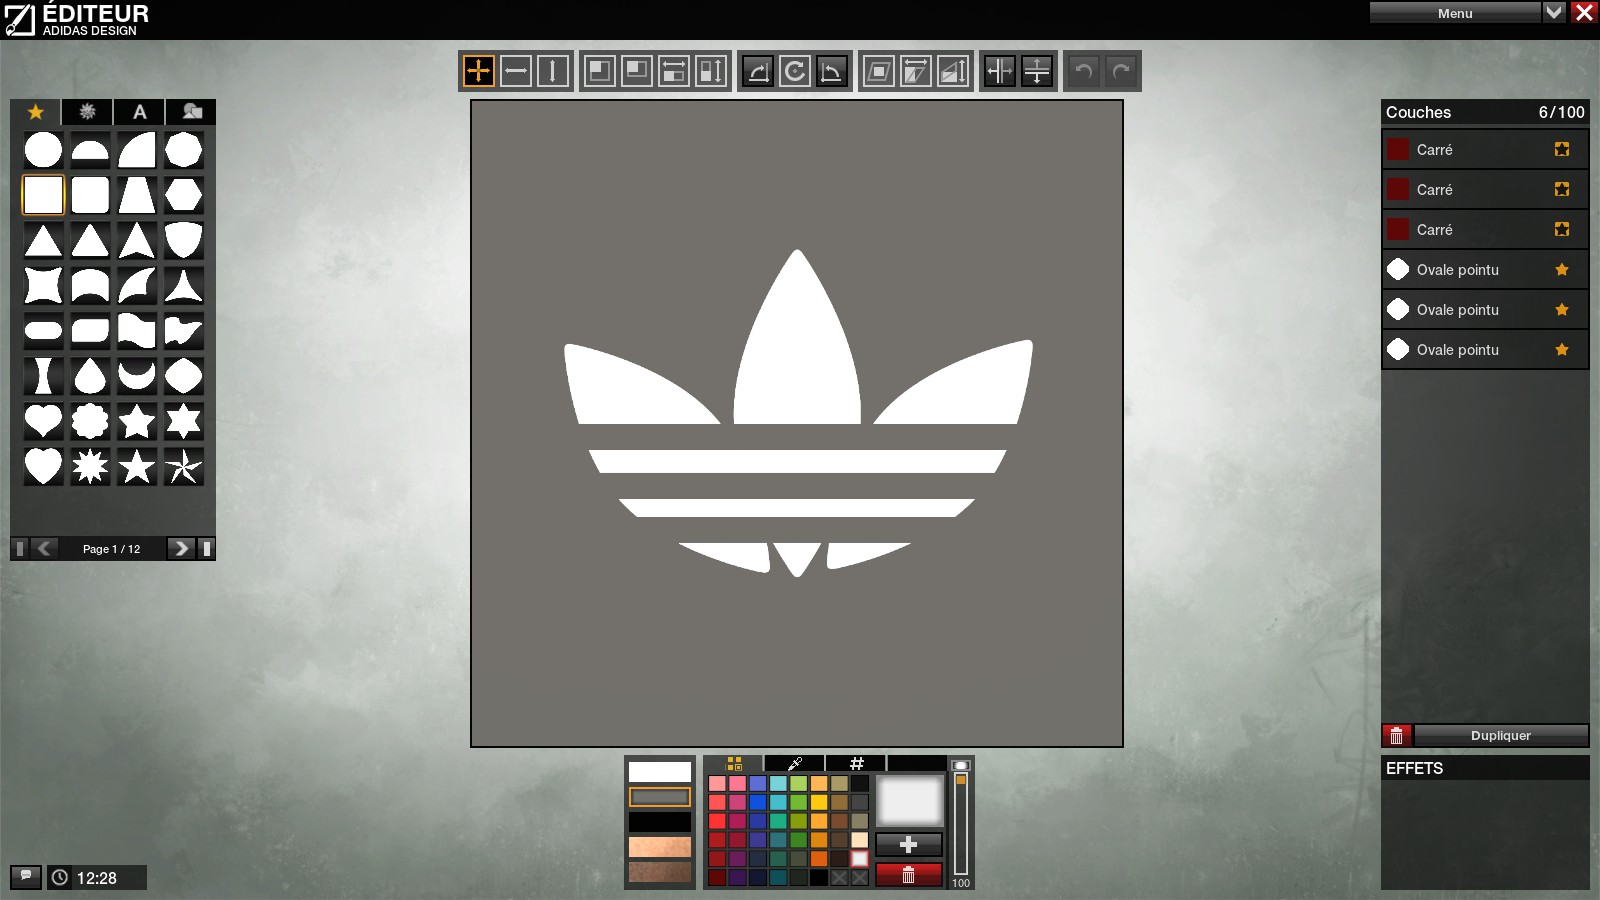Jump to last shapes page

207,548
